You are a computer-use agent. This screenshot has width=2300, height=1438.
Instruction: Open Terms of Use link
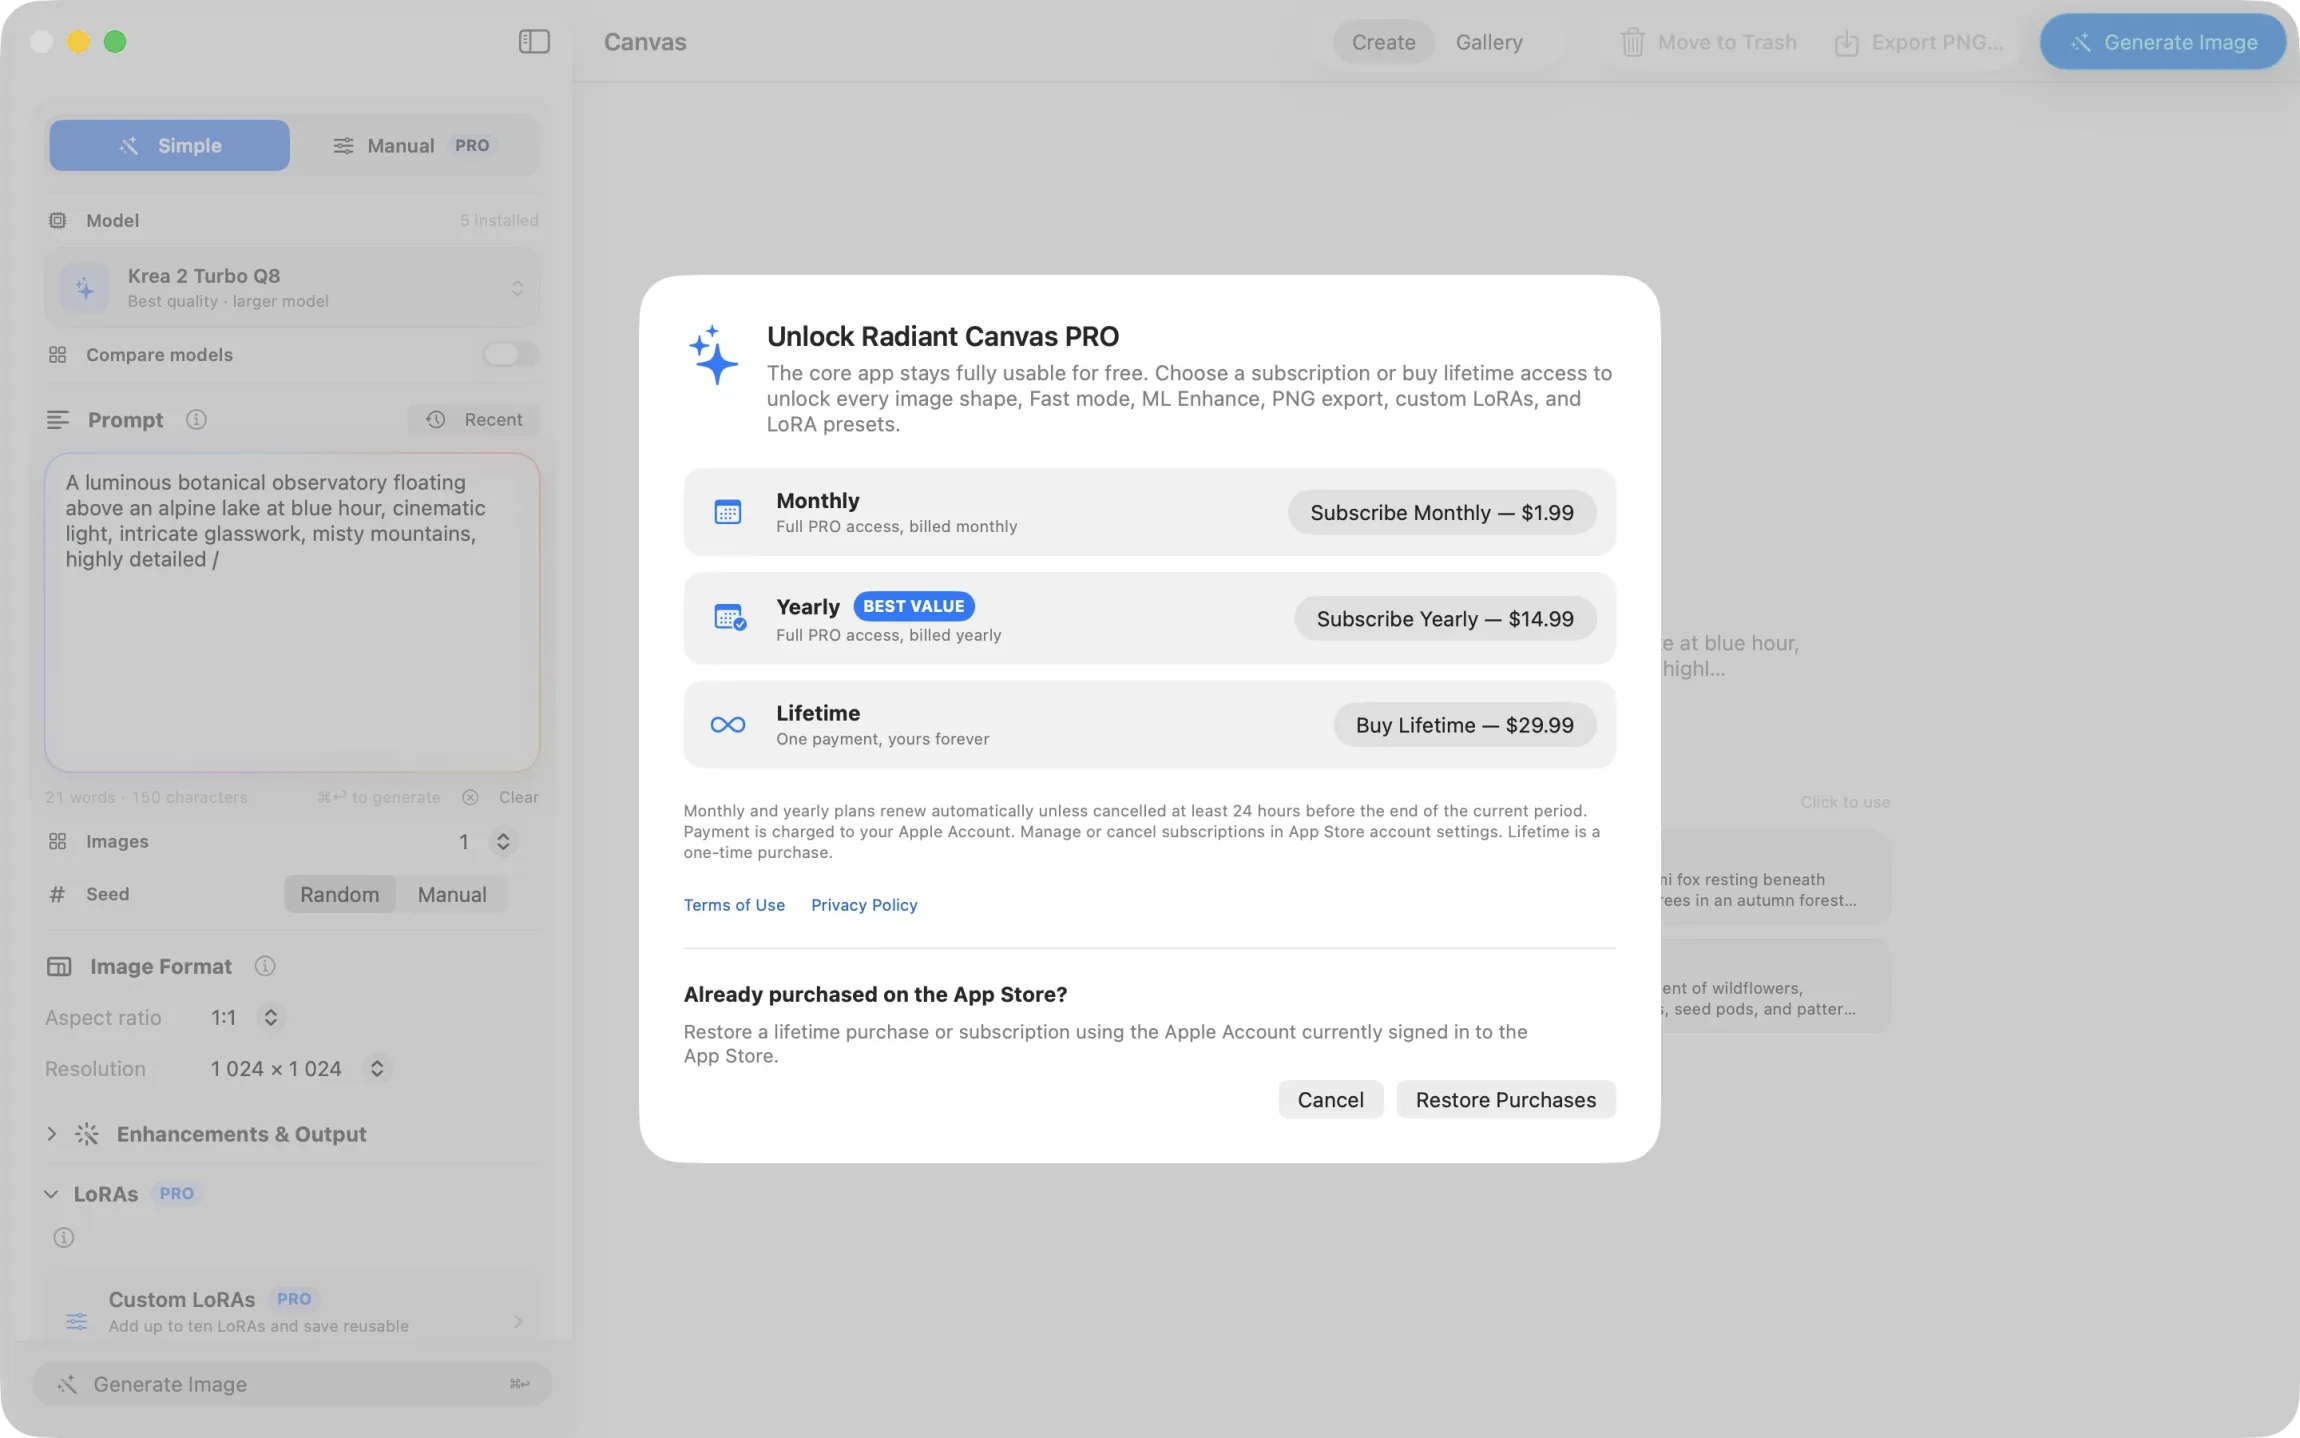tap(734, 905)
